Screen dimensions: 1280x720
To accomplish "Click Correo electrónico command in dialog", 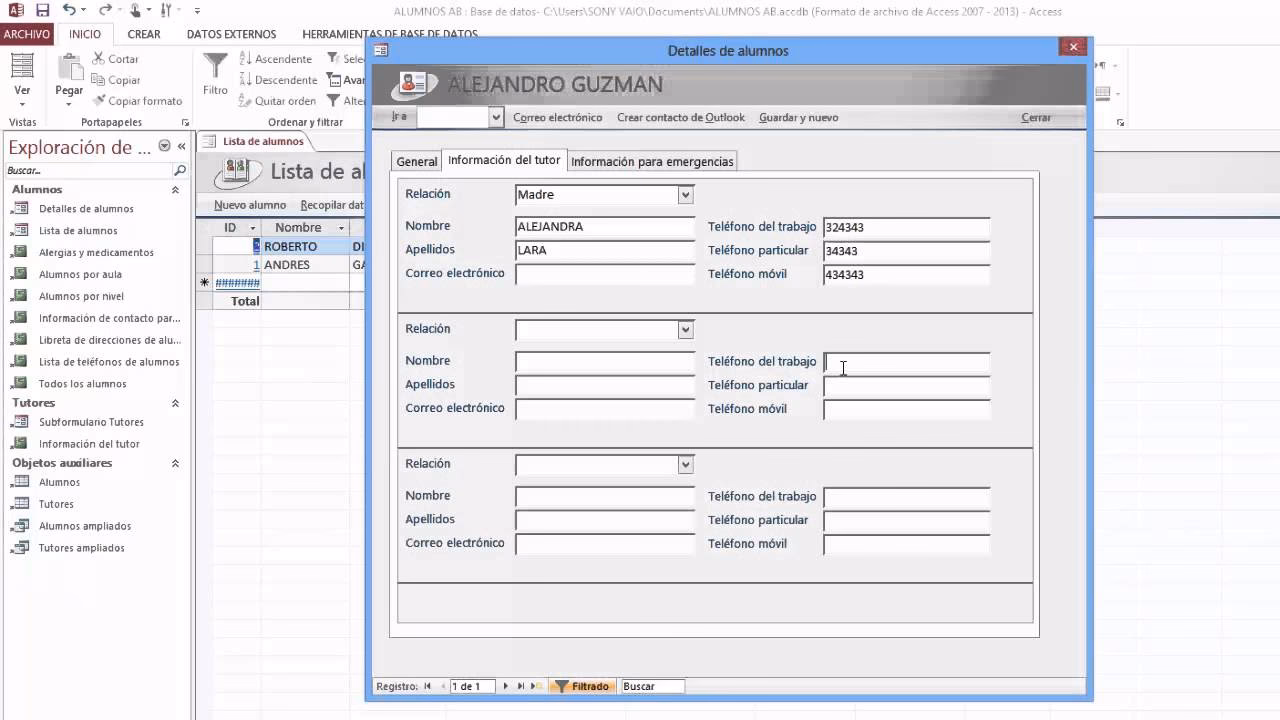I will (558, 117).
